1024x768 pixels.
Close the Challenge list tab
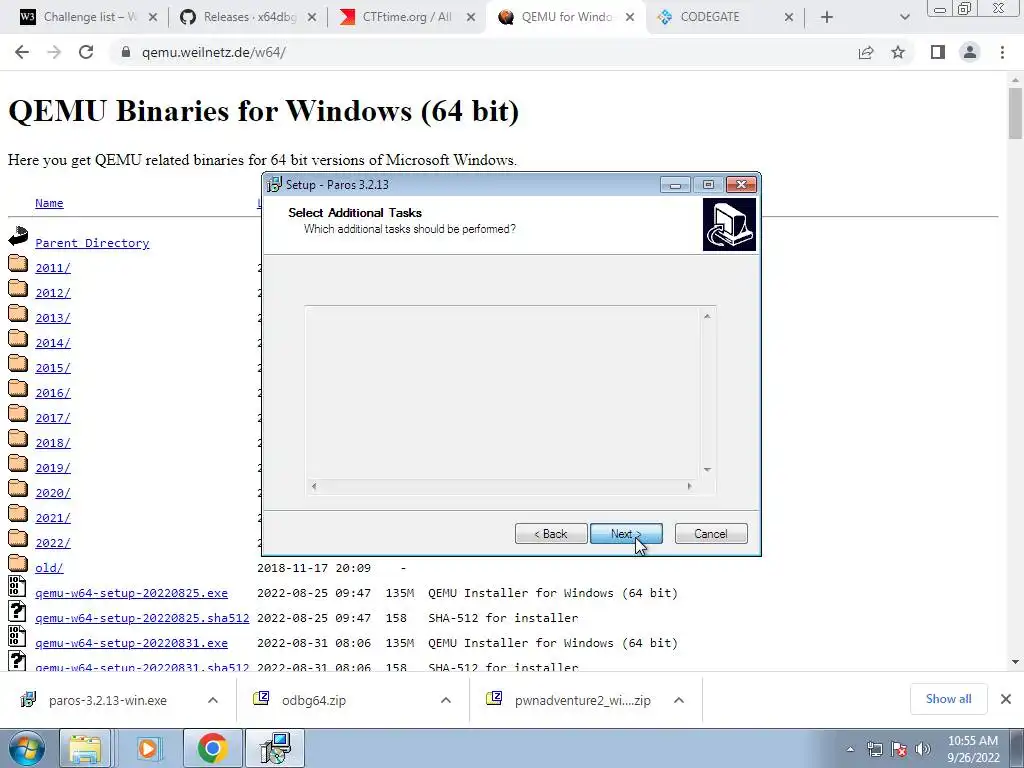[153, 17]
